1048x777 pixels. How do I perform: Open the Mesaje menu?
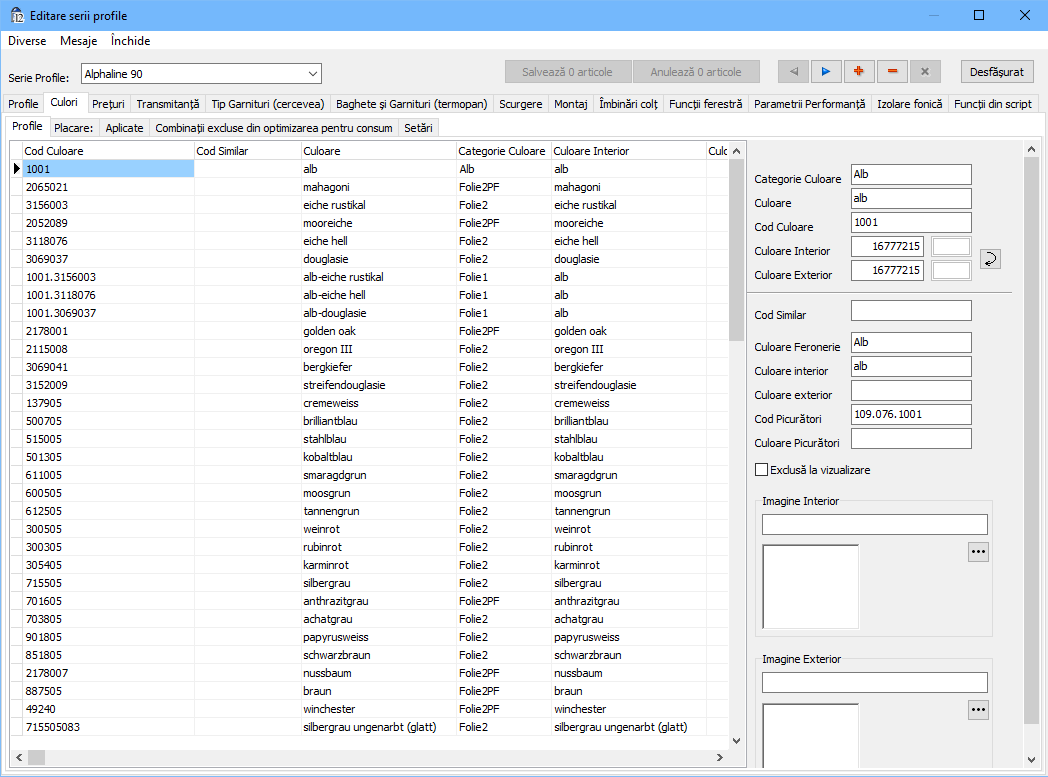tap(78, 41)
